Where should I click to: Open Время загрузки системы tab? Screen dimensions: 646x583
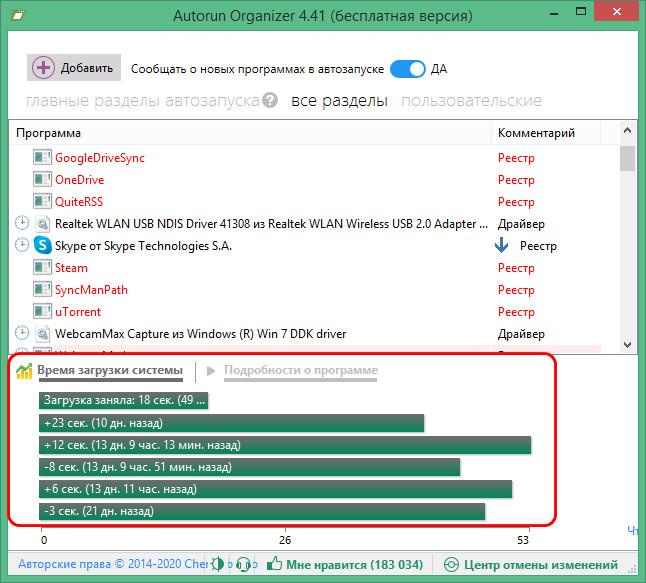tap(110, 370)
